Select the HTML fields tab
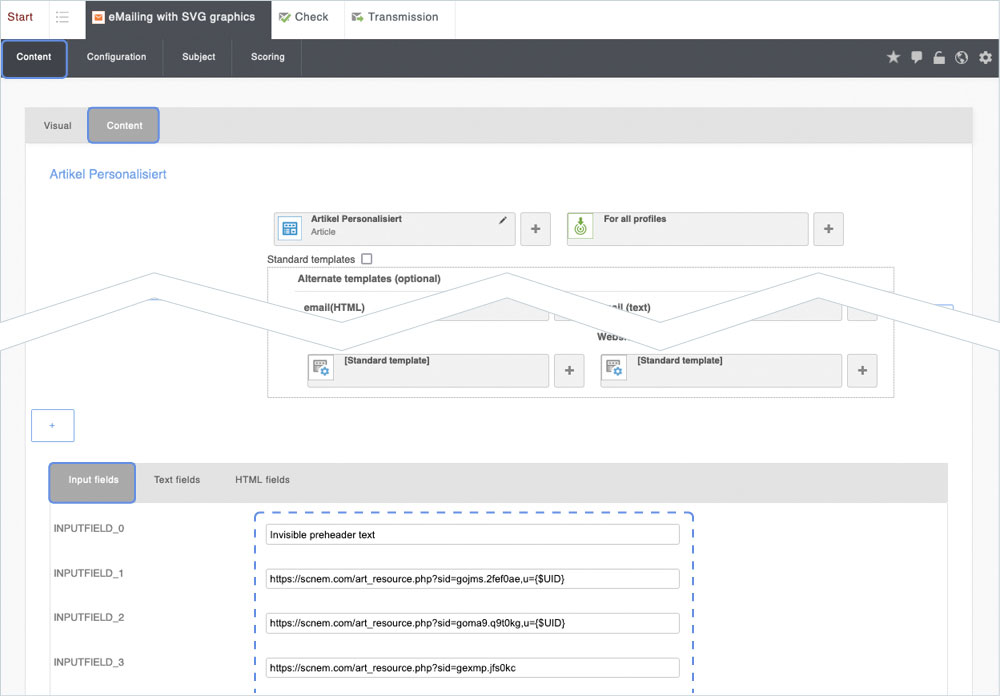Screen dimensions: 1000x696 262,480
